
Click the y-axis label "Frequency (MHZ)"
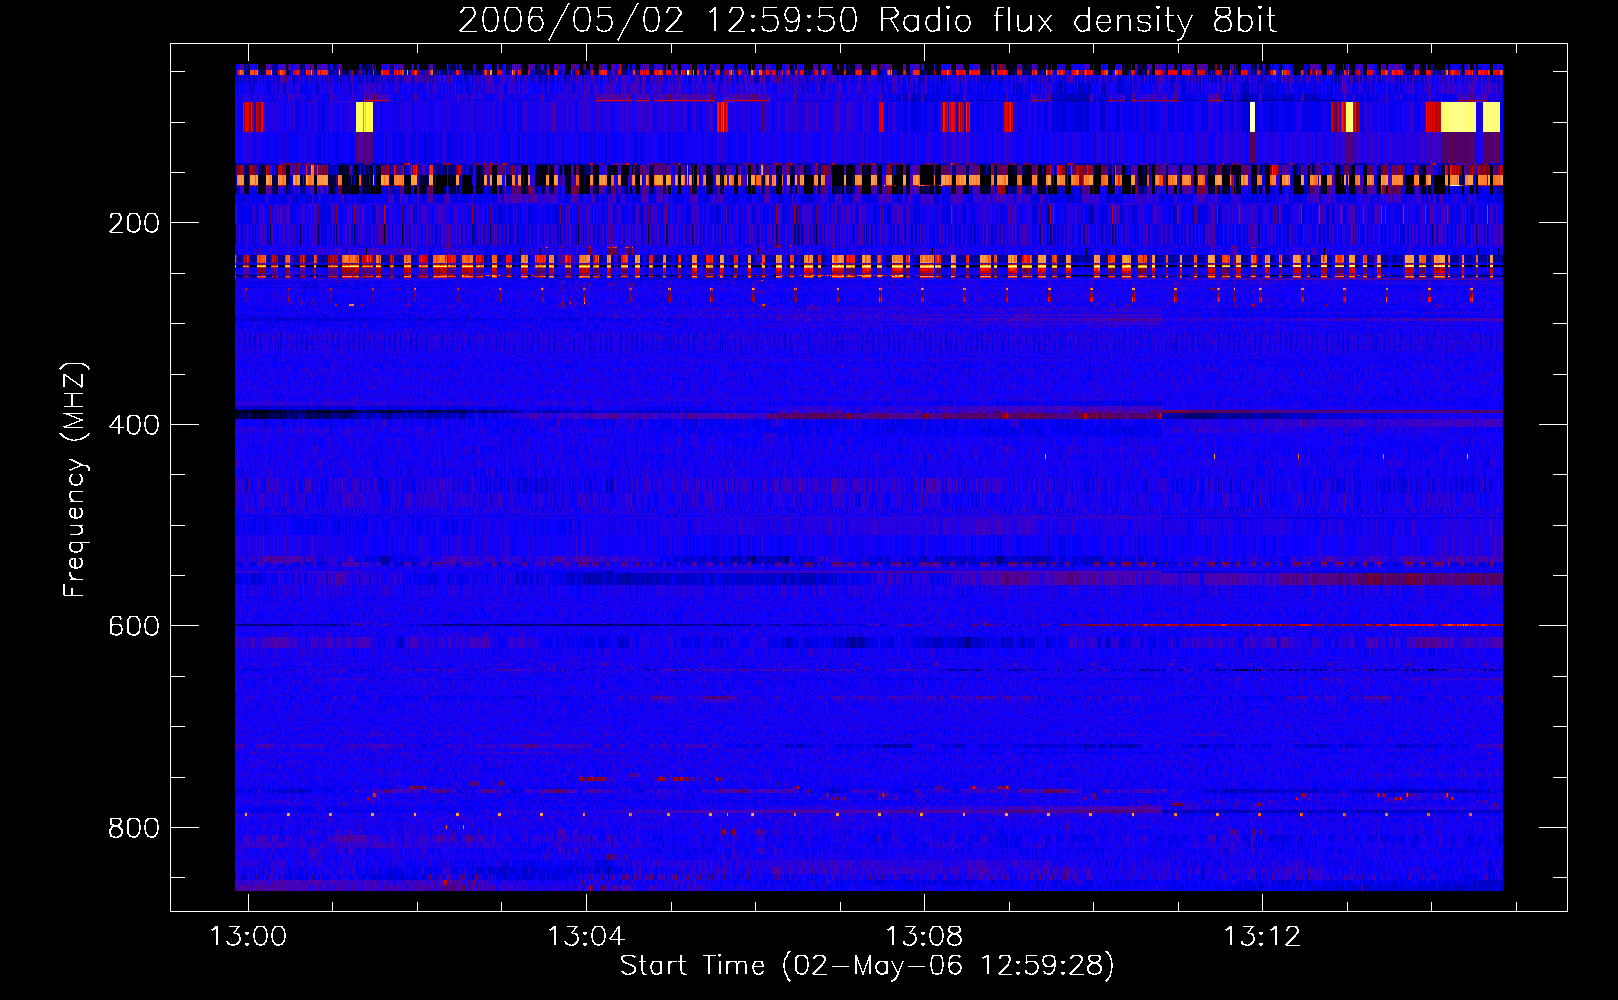75,479
